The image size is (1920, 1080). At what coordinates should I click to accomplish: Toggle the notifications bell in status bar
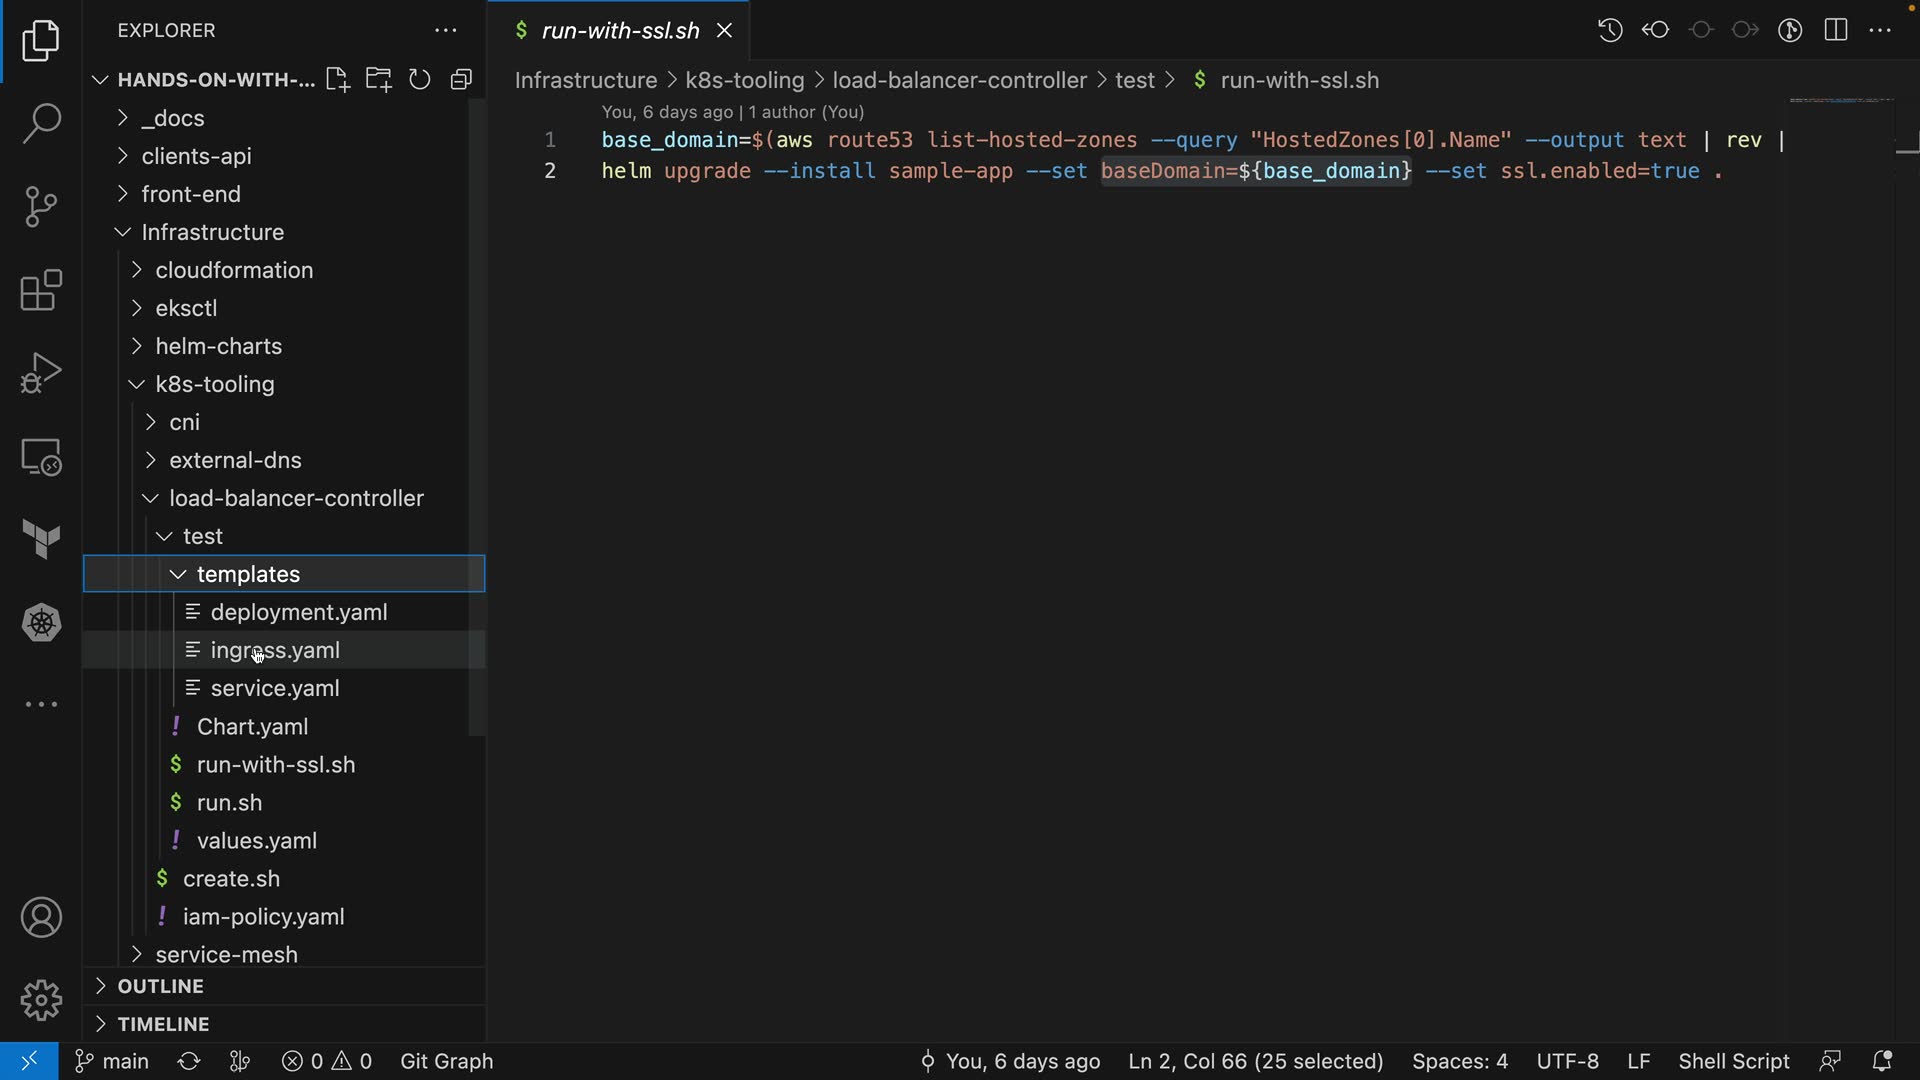tap(1882, 1061)
